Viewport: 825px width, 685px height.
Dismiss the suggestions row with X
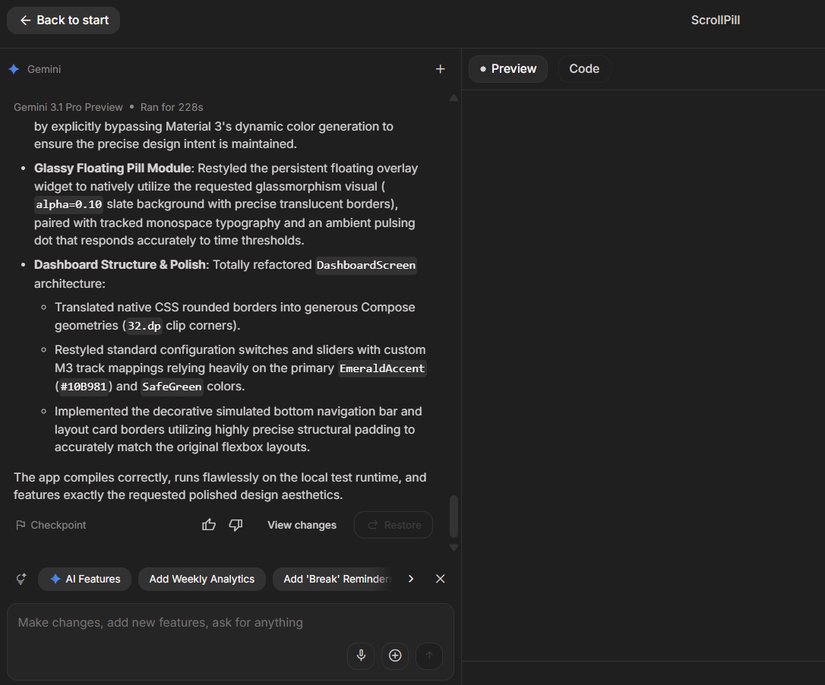click(440, 579)
